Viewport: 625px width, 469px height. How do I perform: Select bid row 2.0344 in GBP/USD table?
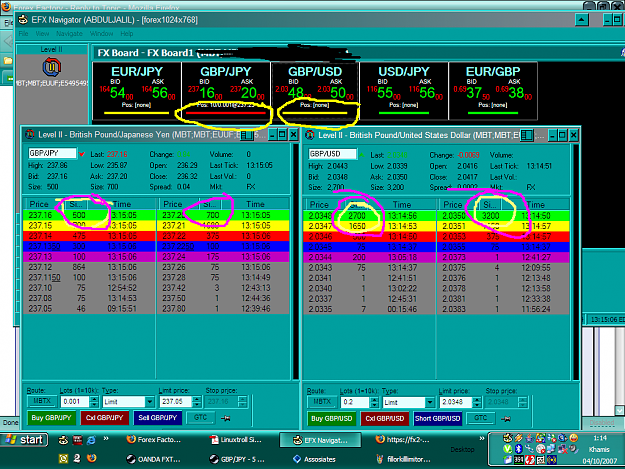tap(370, 257)
